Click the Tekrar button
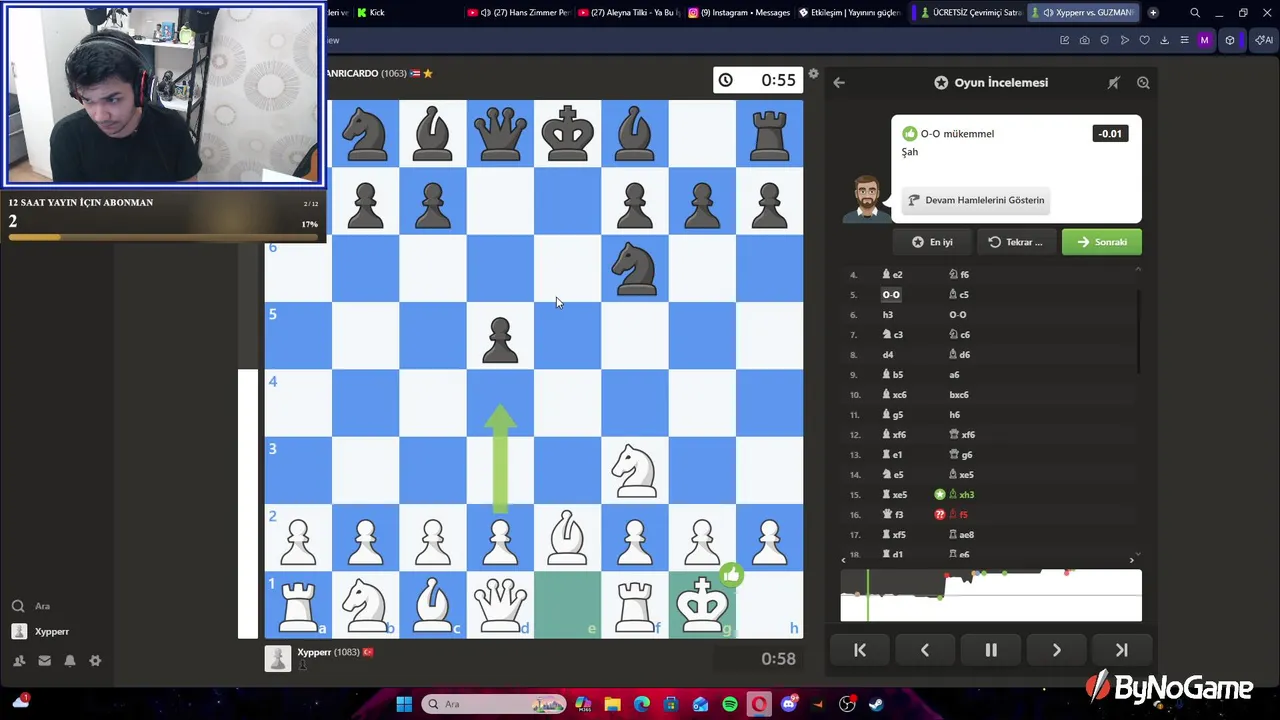Viewport: 1280px width, 720px height. [1016, 242]
